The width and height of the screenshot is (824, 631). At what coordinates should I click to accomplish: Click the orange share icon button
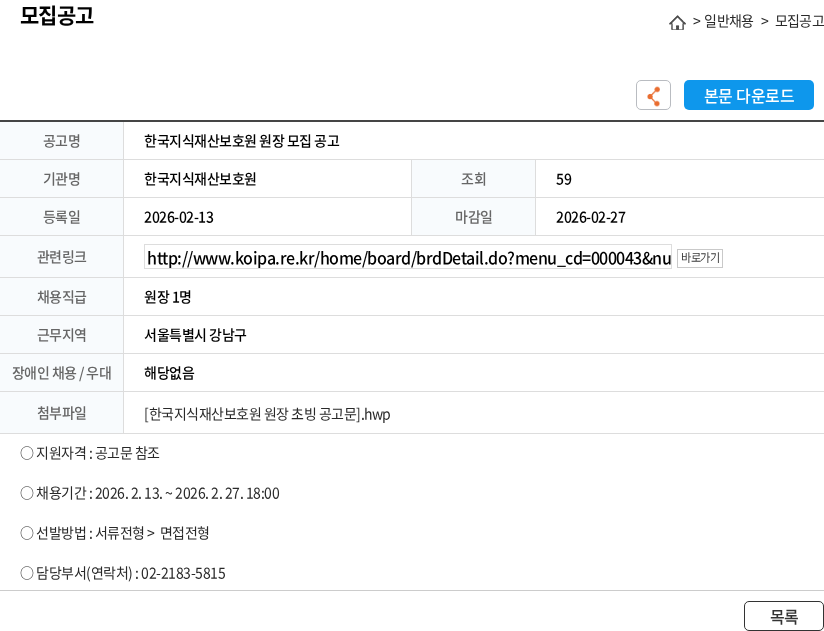click(653, 95)
